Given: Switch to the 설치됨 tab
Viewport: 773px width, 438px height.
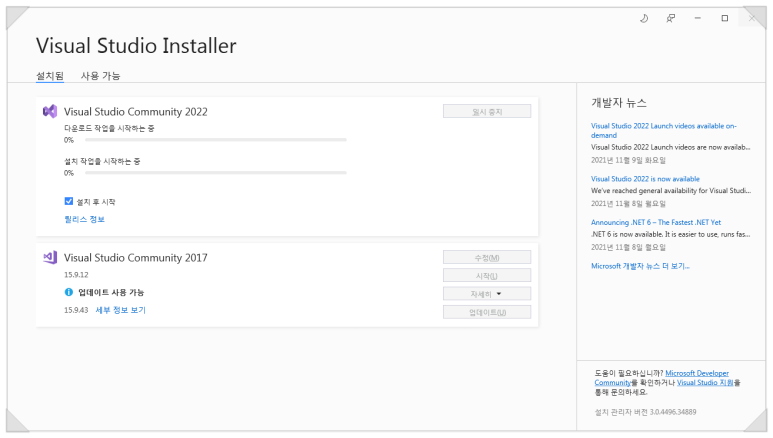Looking at the screenshot, I should point(50,75).
